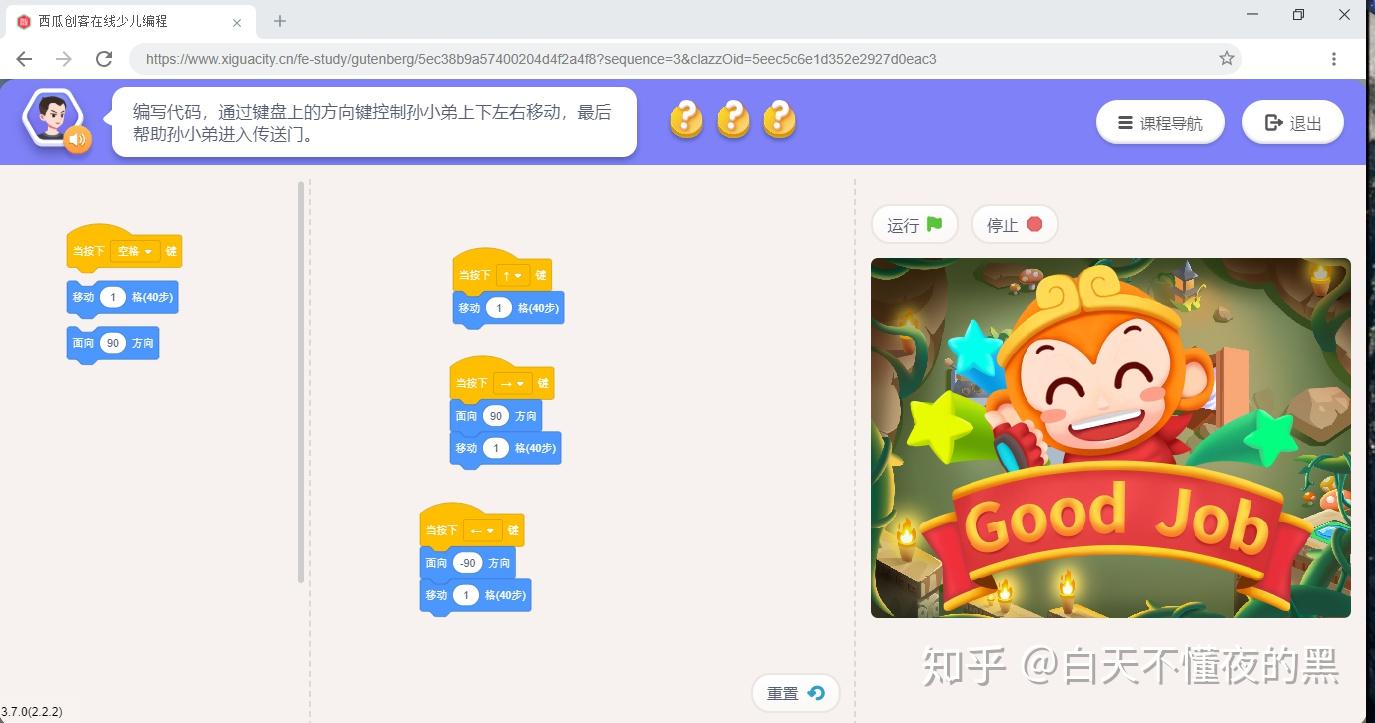Screen dimensions: 1375x723
Task: Open a new browser tab
Action: tap(280, 21)
